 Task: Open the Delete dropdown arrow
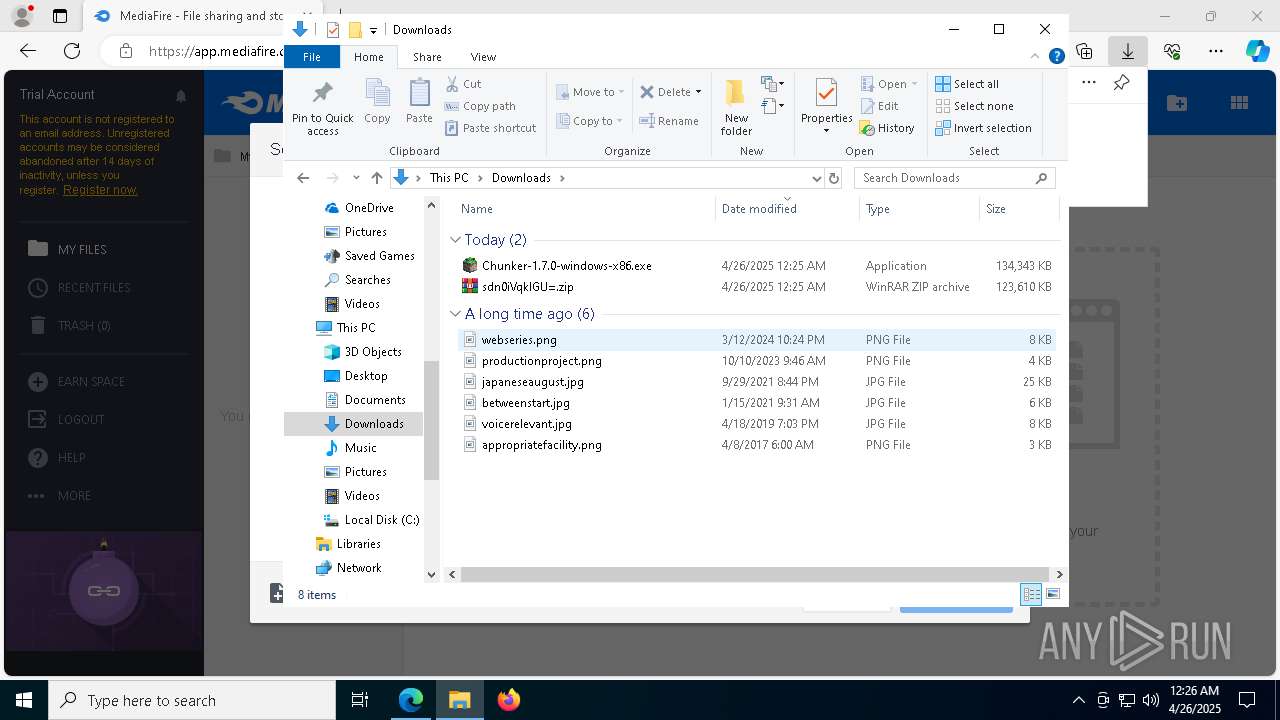pyautogui.click(x=698, y=92)
